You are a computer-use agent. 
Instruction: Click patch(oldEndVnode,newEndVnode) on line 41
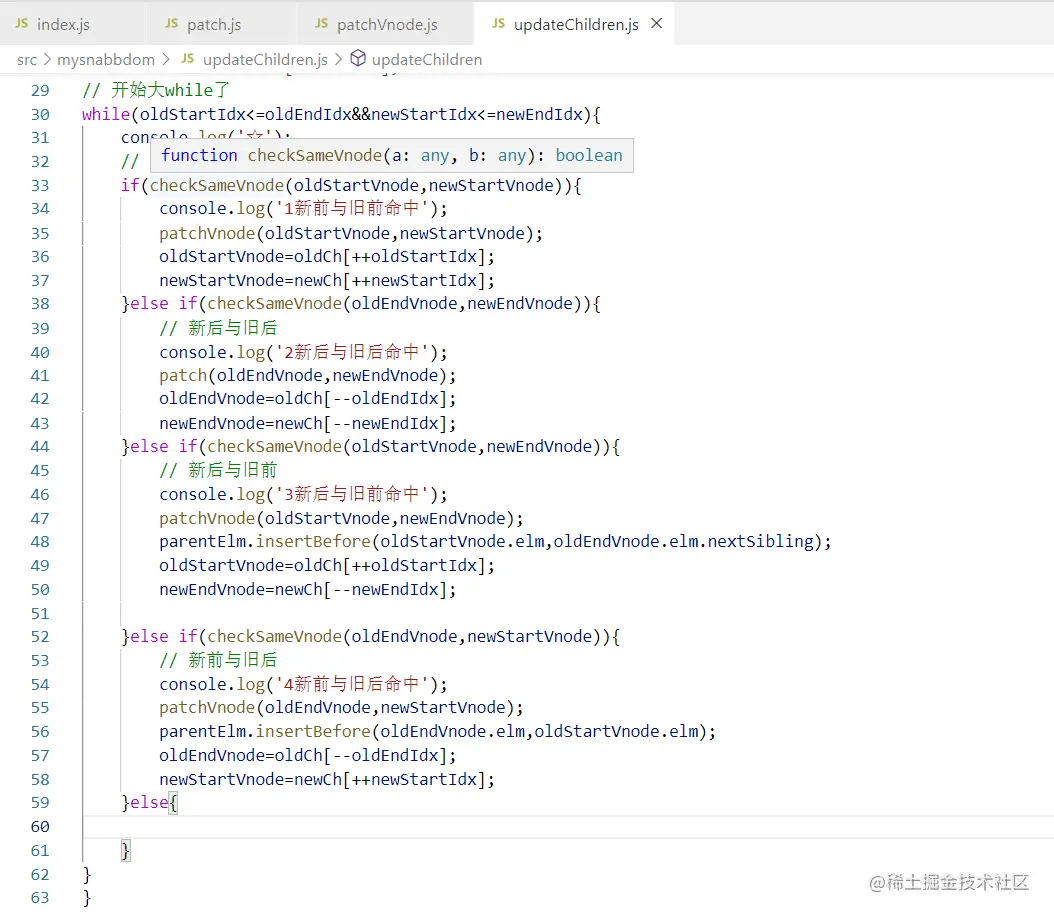[308, 376]
